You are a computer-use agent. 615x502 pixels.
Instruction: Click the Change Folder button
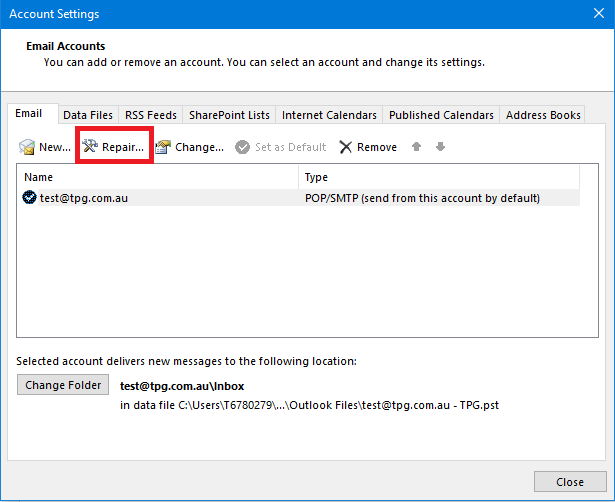[63, 385]
